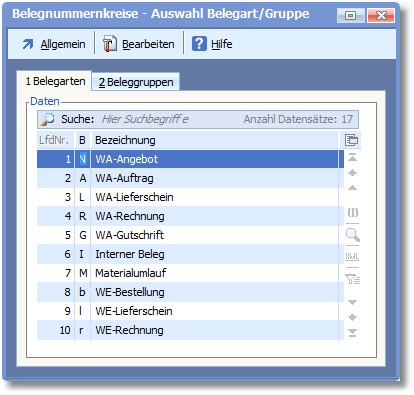The image size is (414, 395).
Task: Click the LfdNr. column header
Action: click(55, 140)
